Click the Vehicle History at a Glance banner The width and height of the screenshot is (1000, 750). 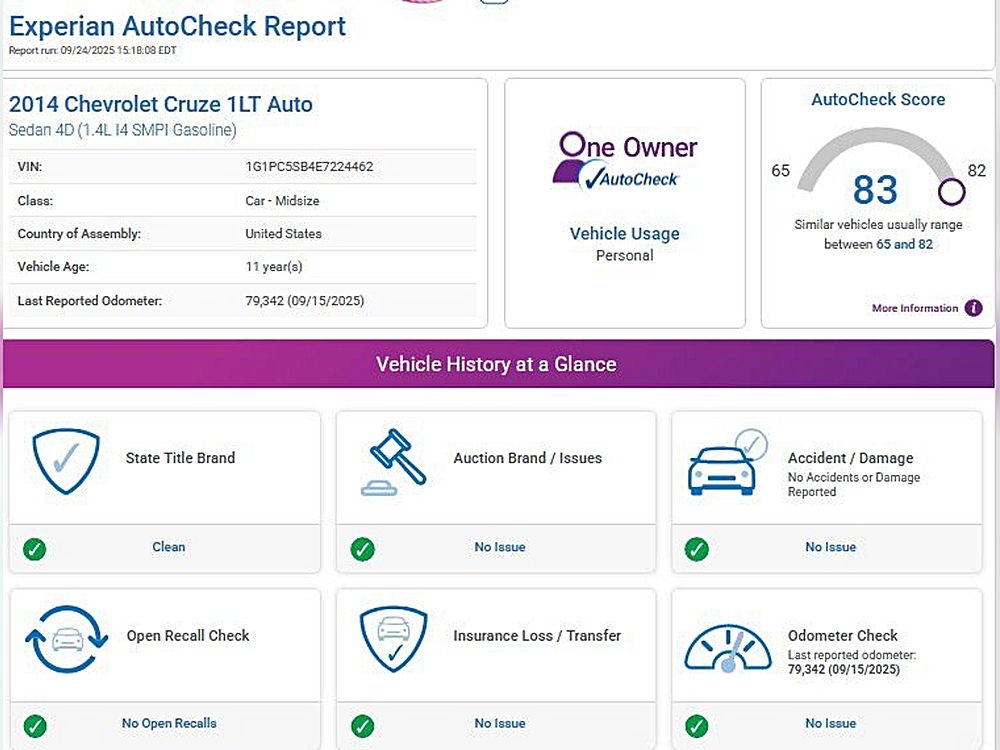[497, 364]
